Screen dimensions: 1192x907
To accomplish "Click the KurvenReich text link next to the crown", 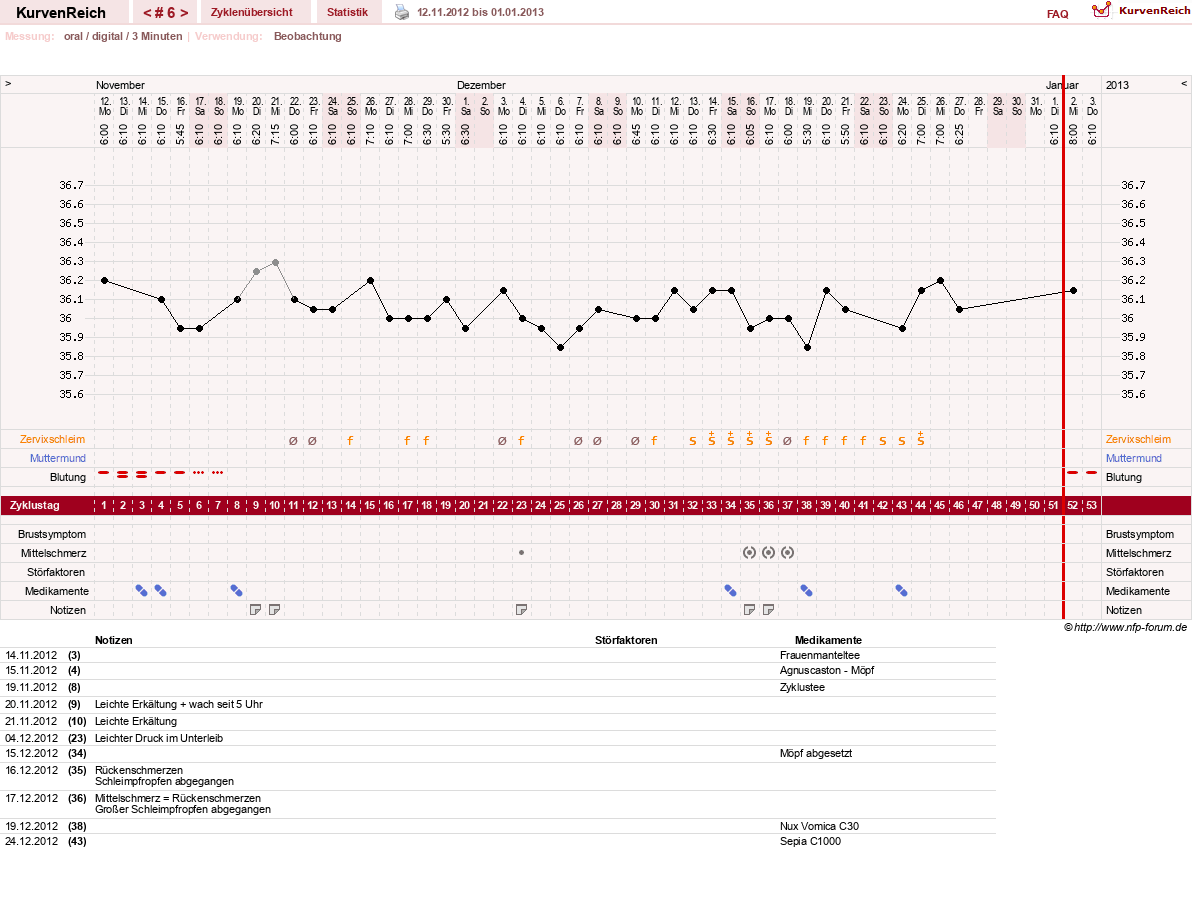I will click(x=1154, y=11).
